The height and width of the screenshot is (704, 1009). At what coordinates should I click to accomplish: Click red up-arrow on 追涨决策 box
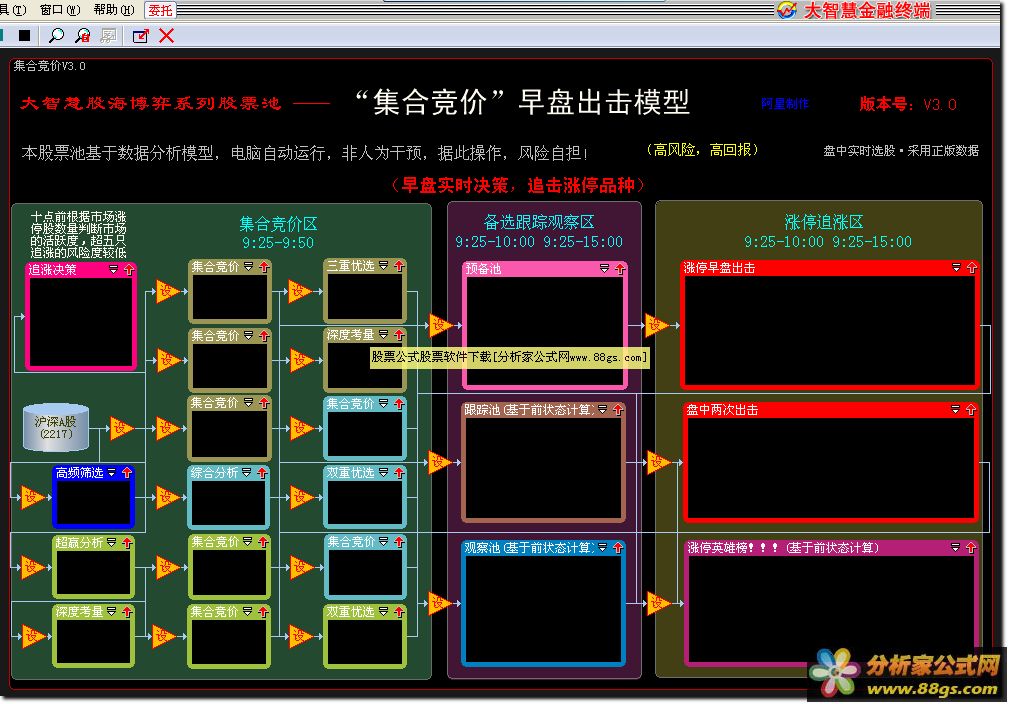(129, 270)
